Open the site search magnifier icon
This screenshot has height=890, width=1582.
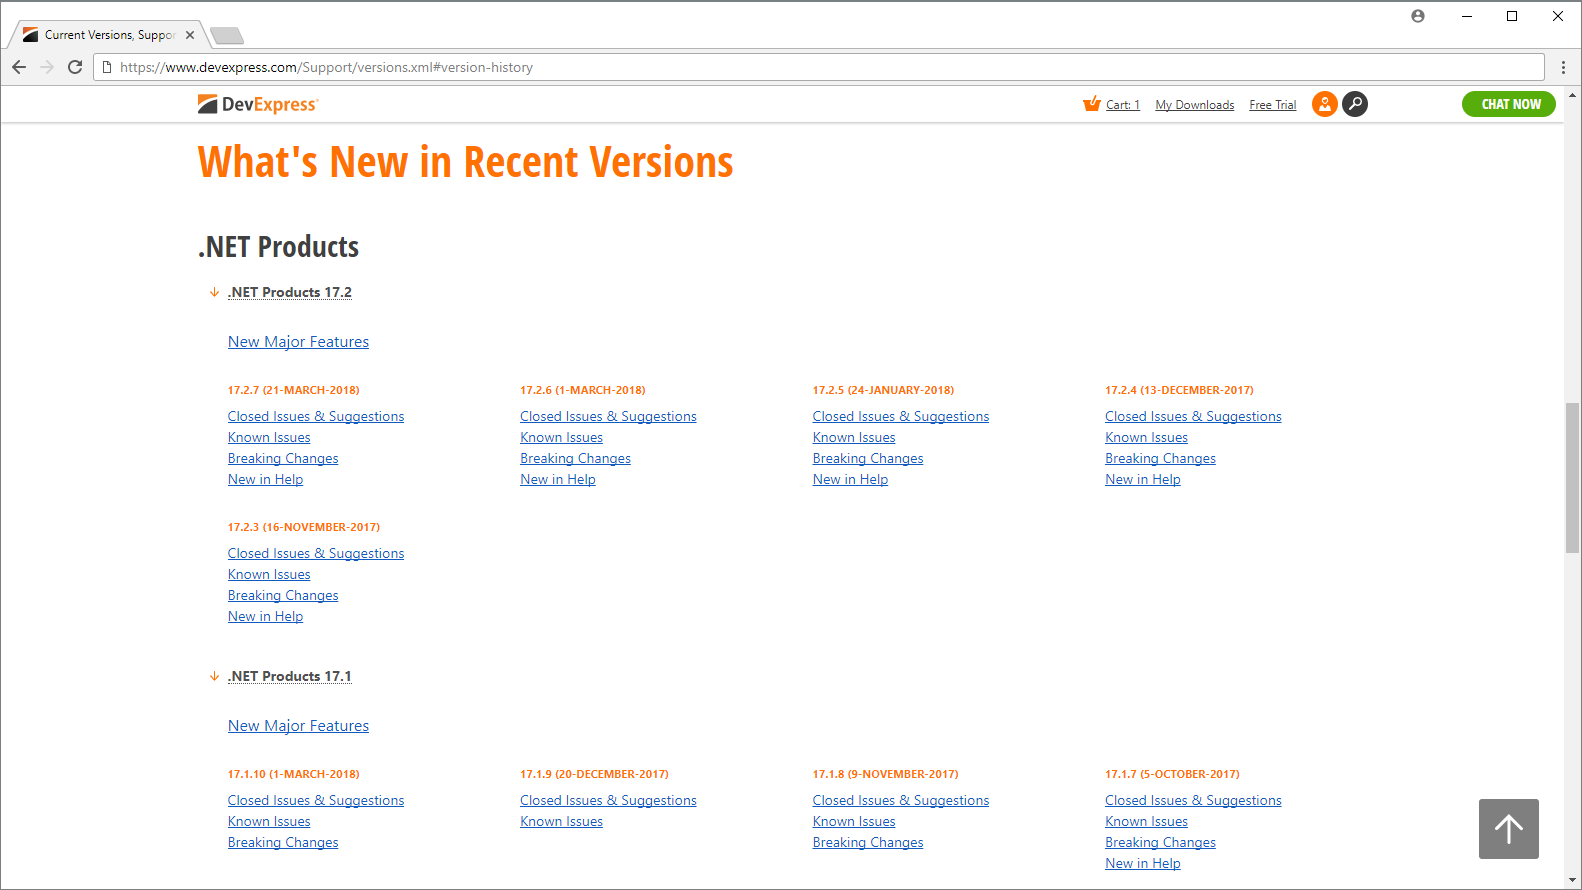point(1355,104)
